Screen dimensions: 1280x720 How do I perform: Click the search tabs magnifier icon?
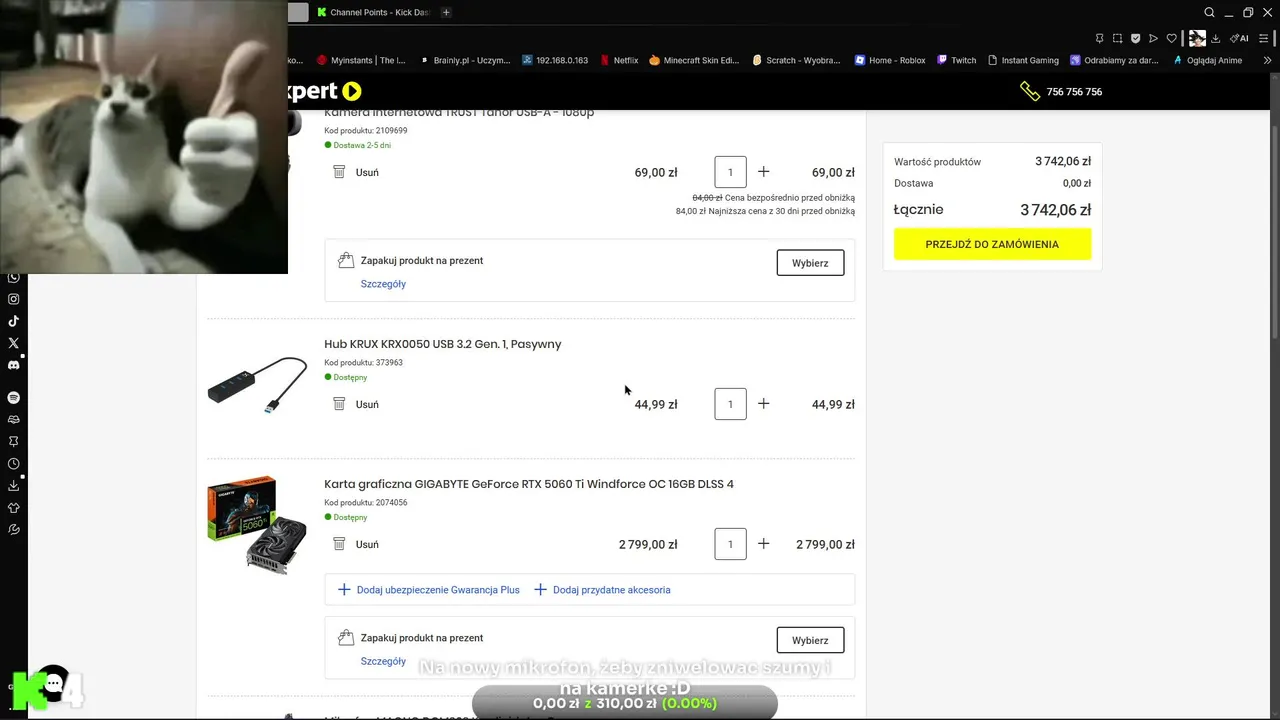(1209, 13)
